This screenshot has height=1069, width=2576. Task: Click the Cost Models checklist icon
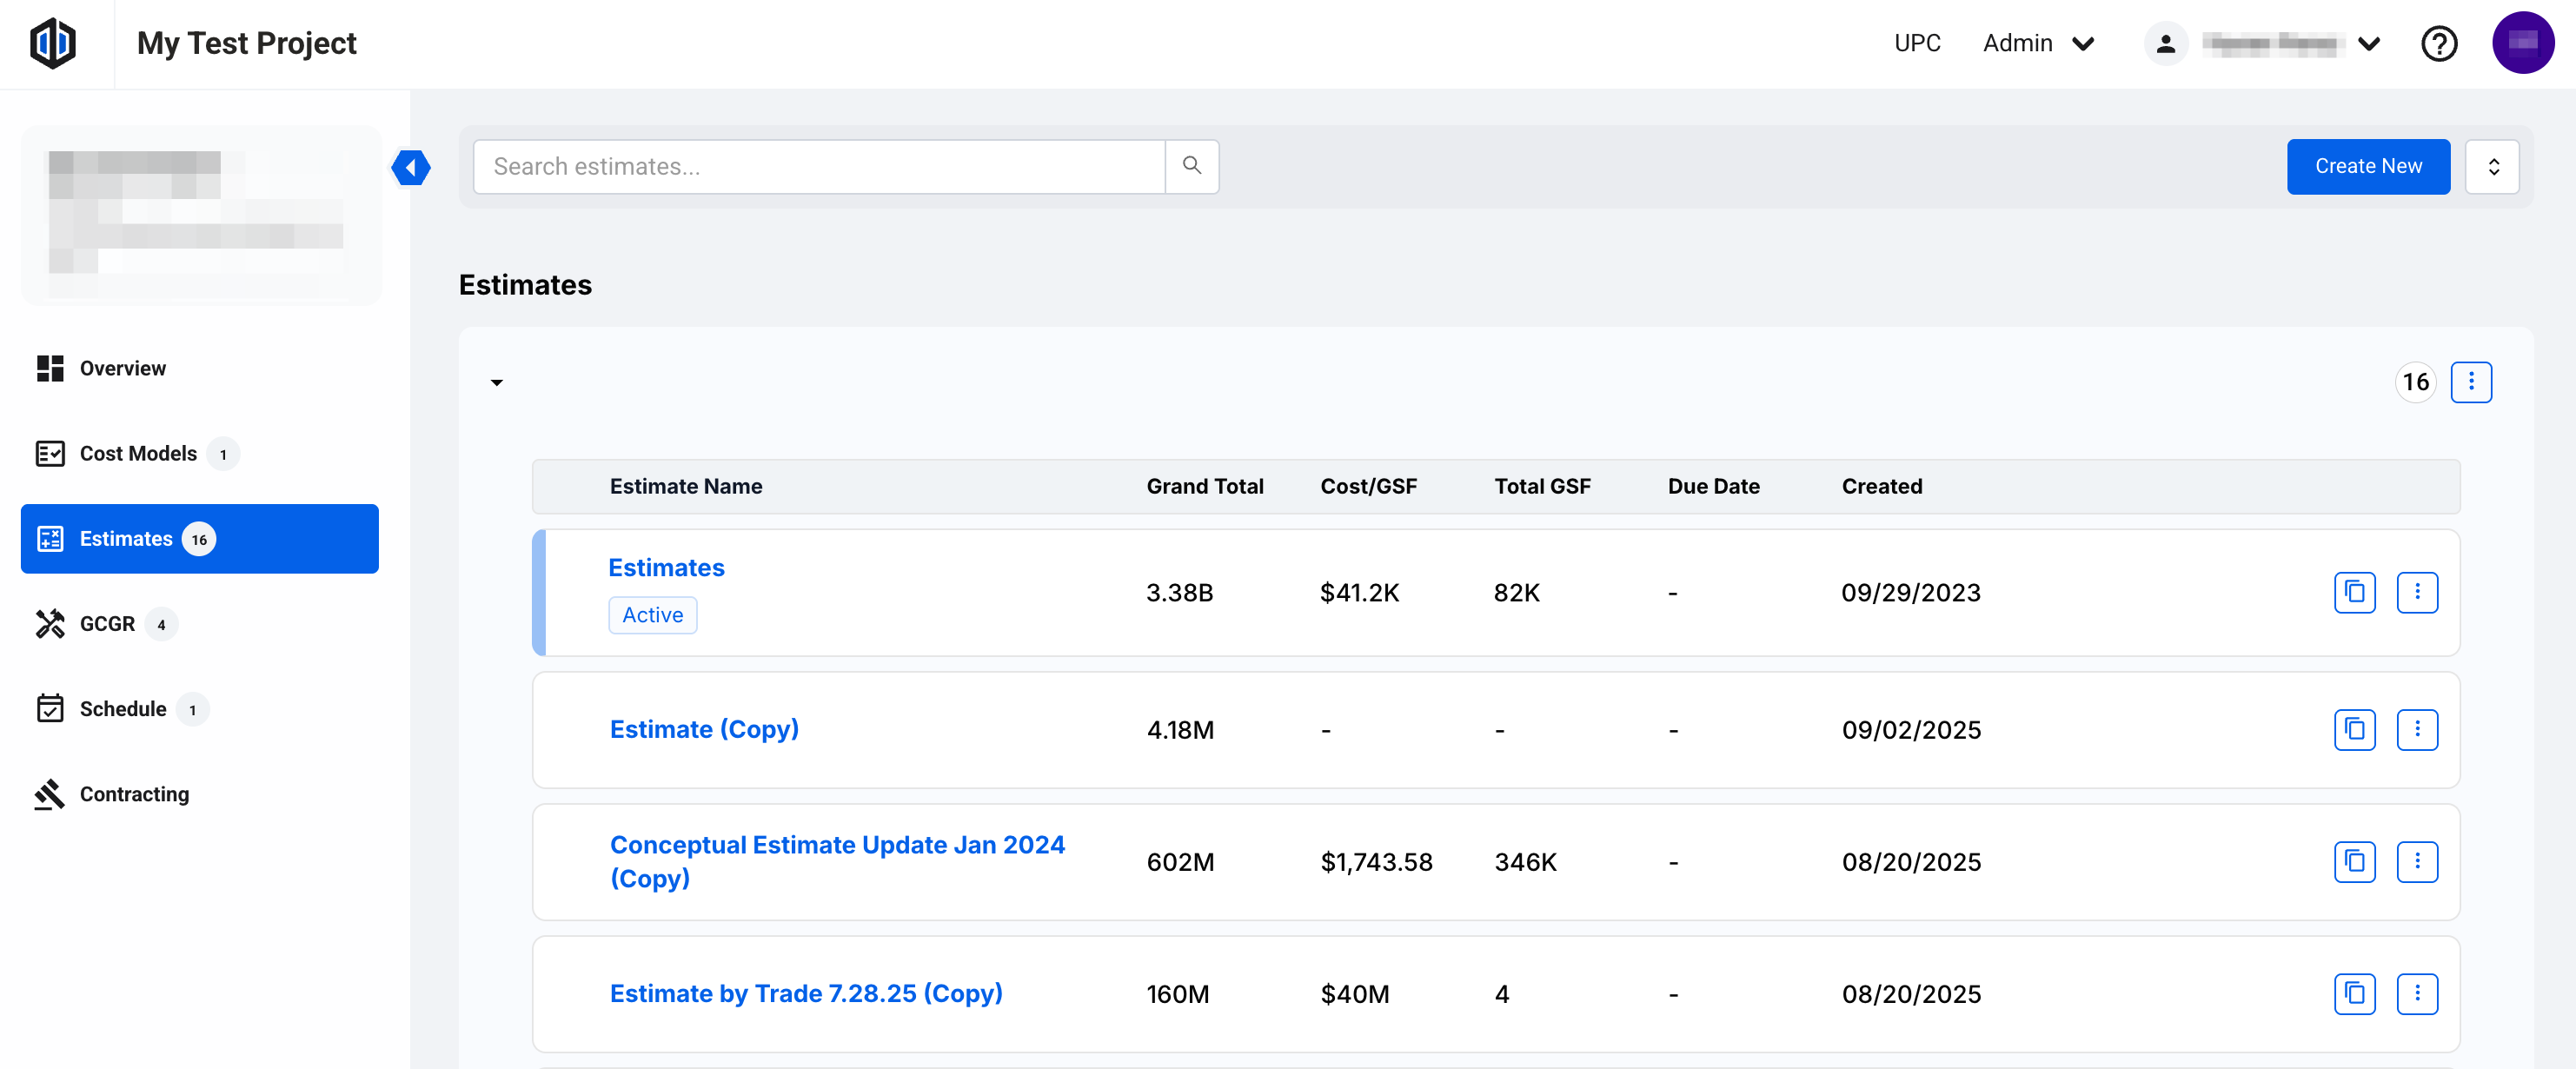[x=50, y=454]
